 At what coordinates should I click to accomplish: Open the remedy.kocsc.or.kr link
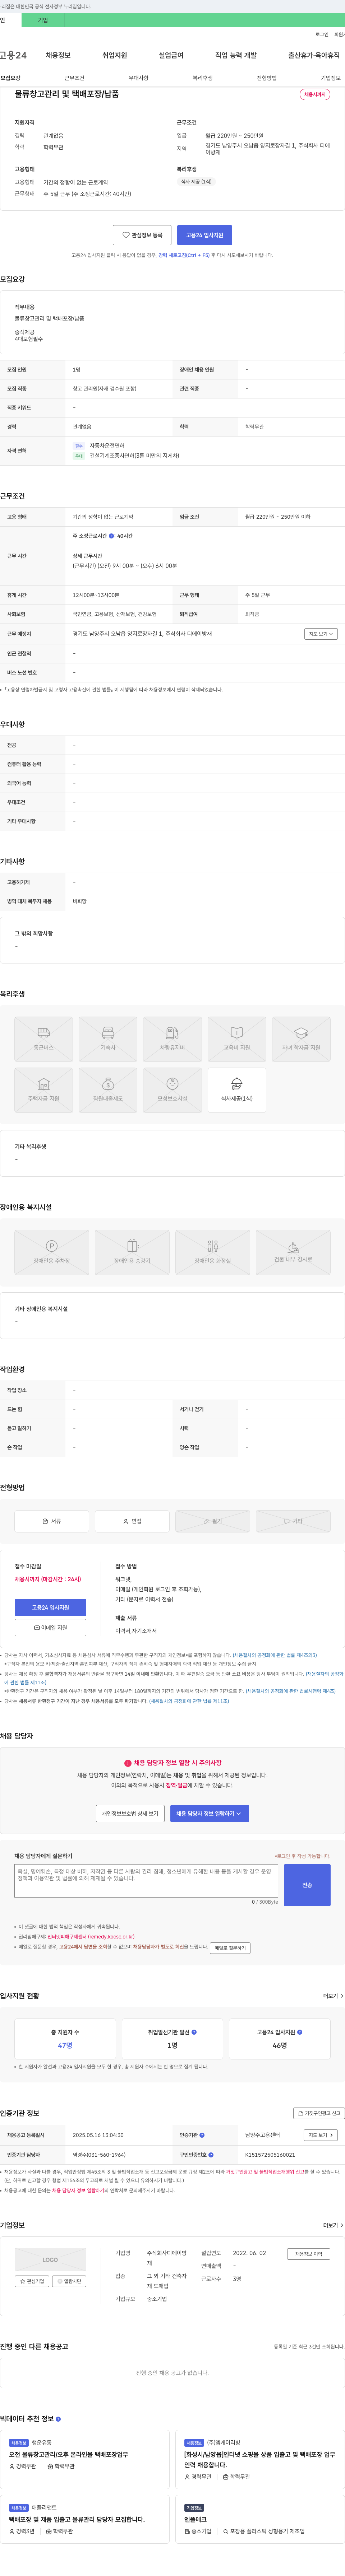[91, 1937]
